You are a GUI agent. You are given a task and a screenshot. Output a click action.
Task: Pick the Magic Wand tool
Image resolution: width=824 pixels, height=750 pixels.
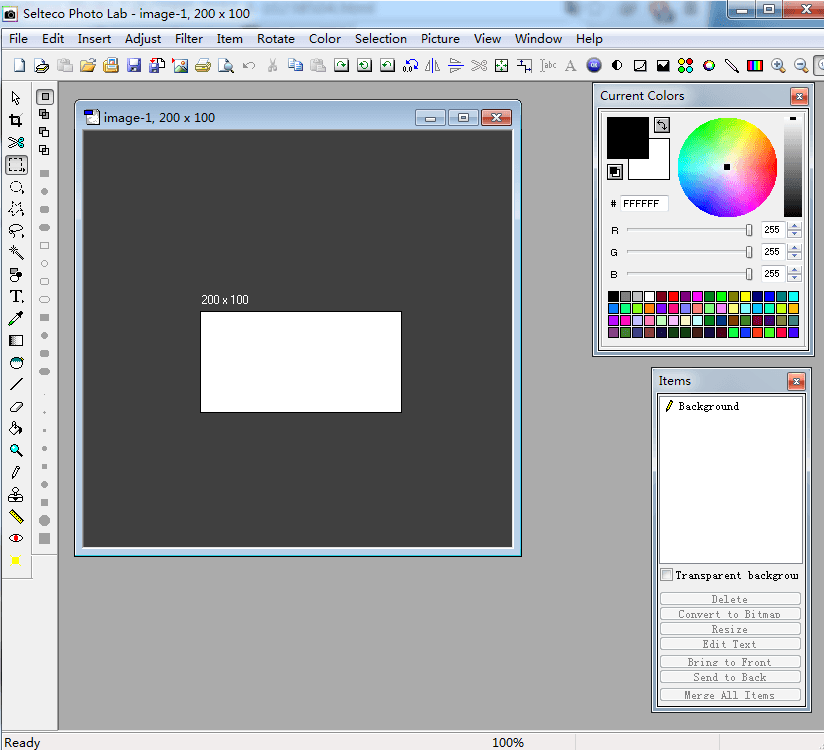click(x=16, y=252)
